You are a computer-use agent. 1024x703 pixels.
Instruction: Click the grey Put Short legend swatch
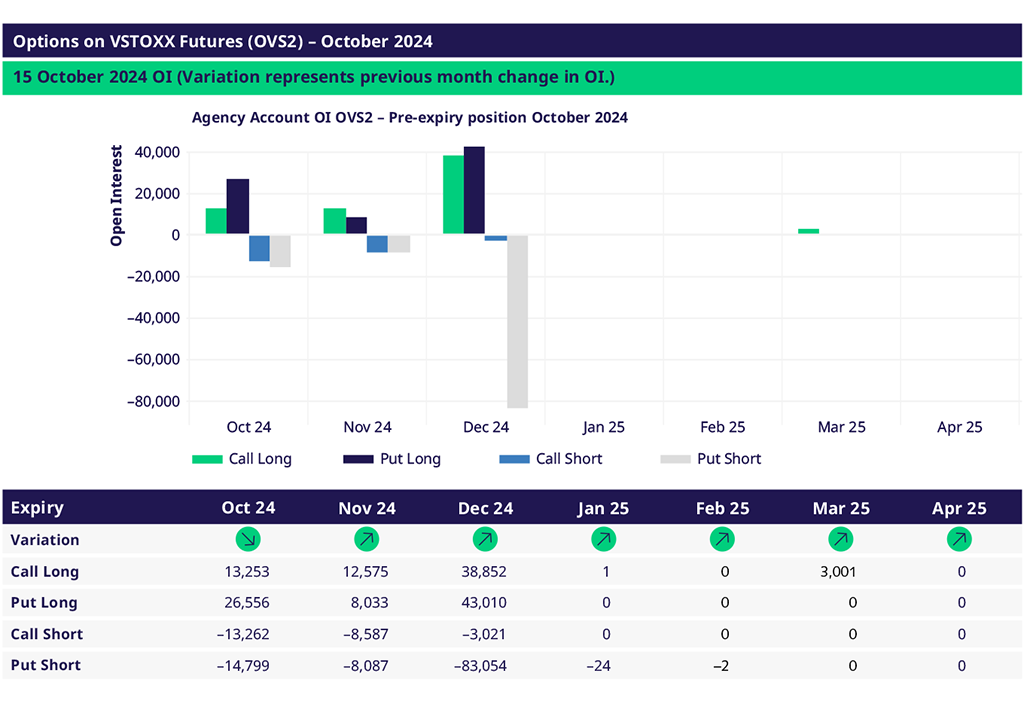click(675, 459)
